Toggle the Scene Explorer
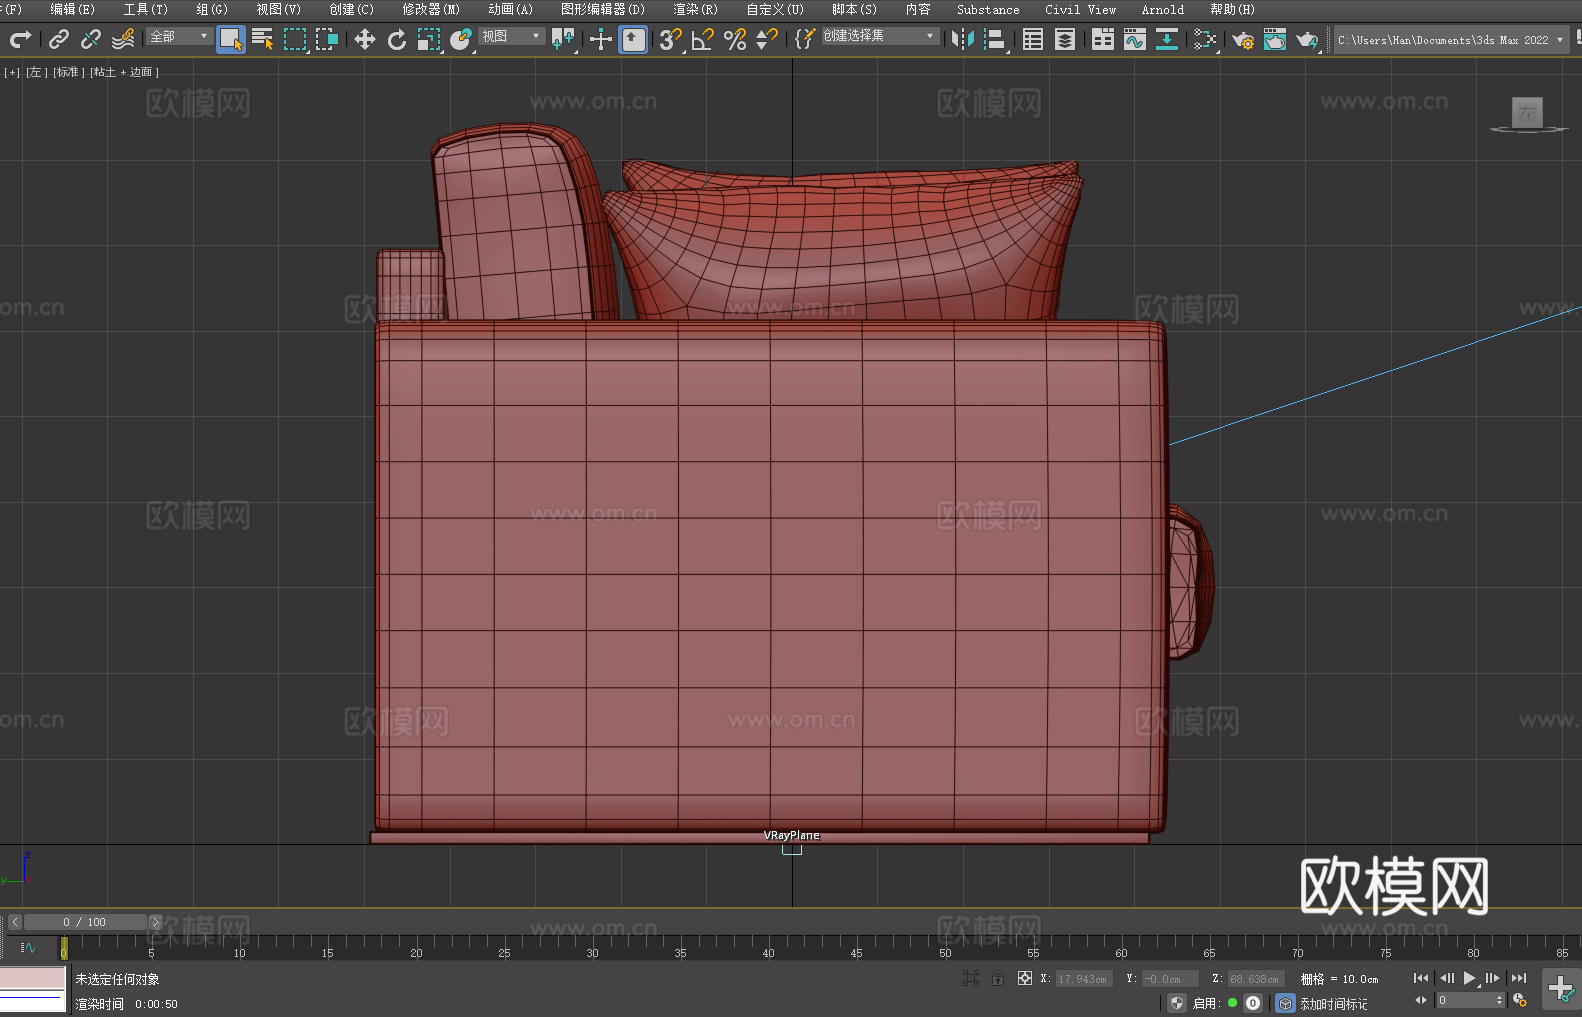 click(1033, 39)
